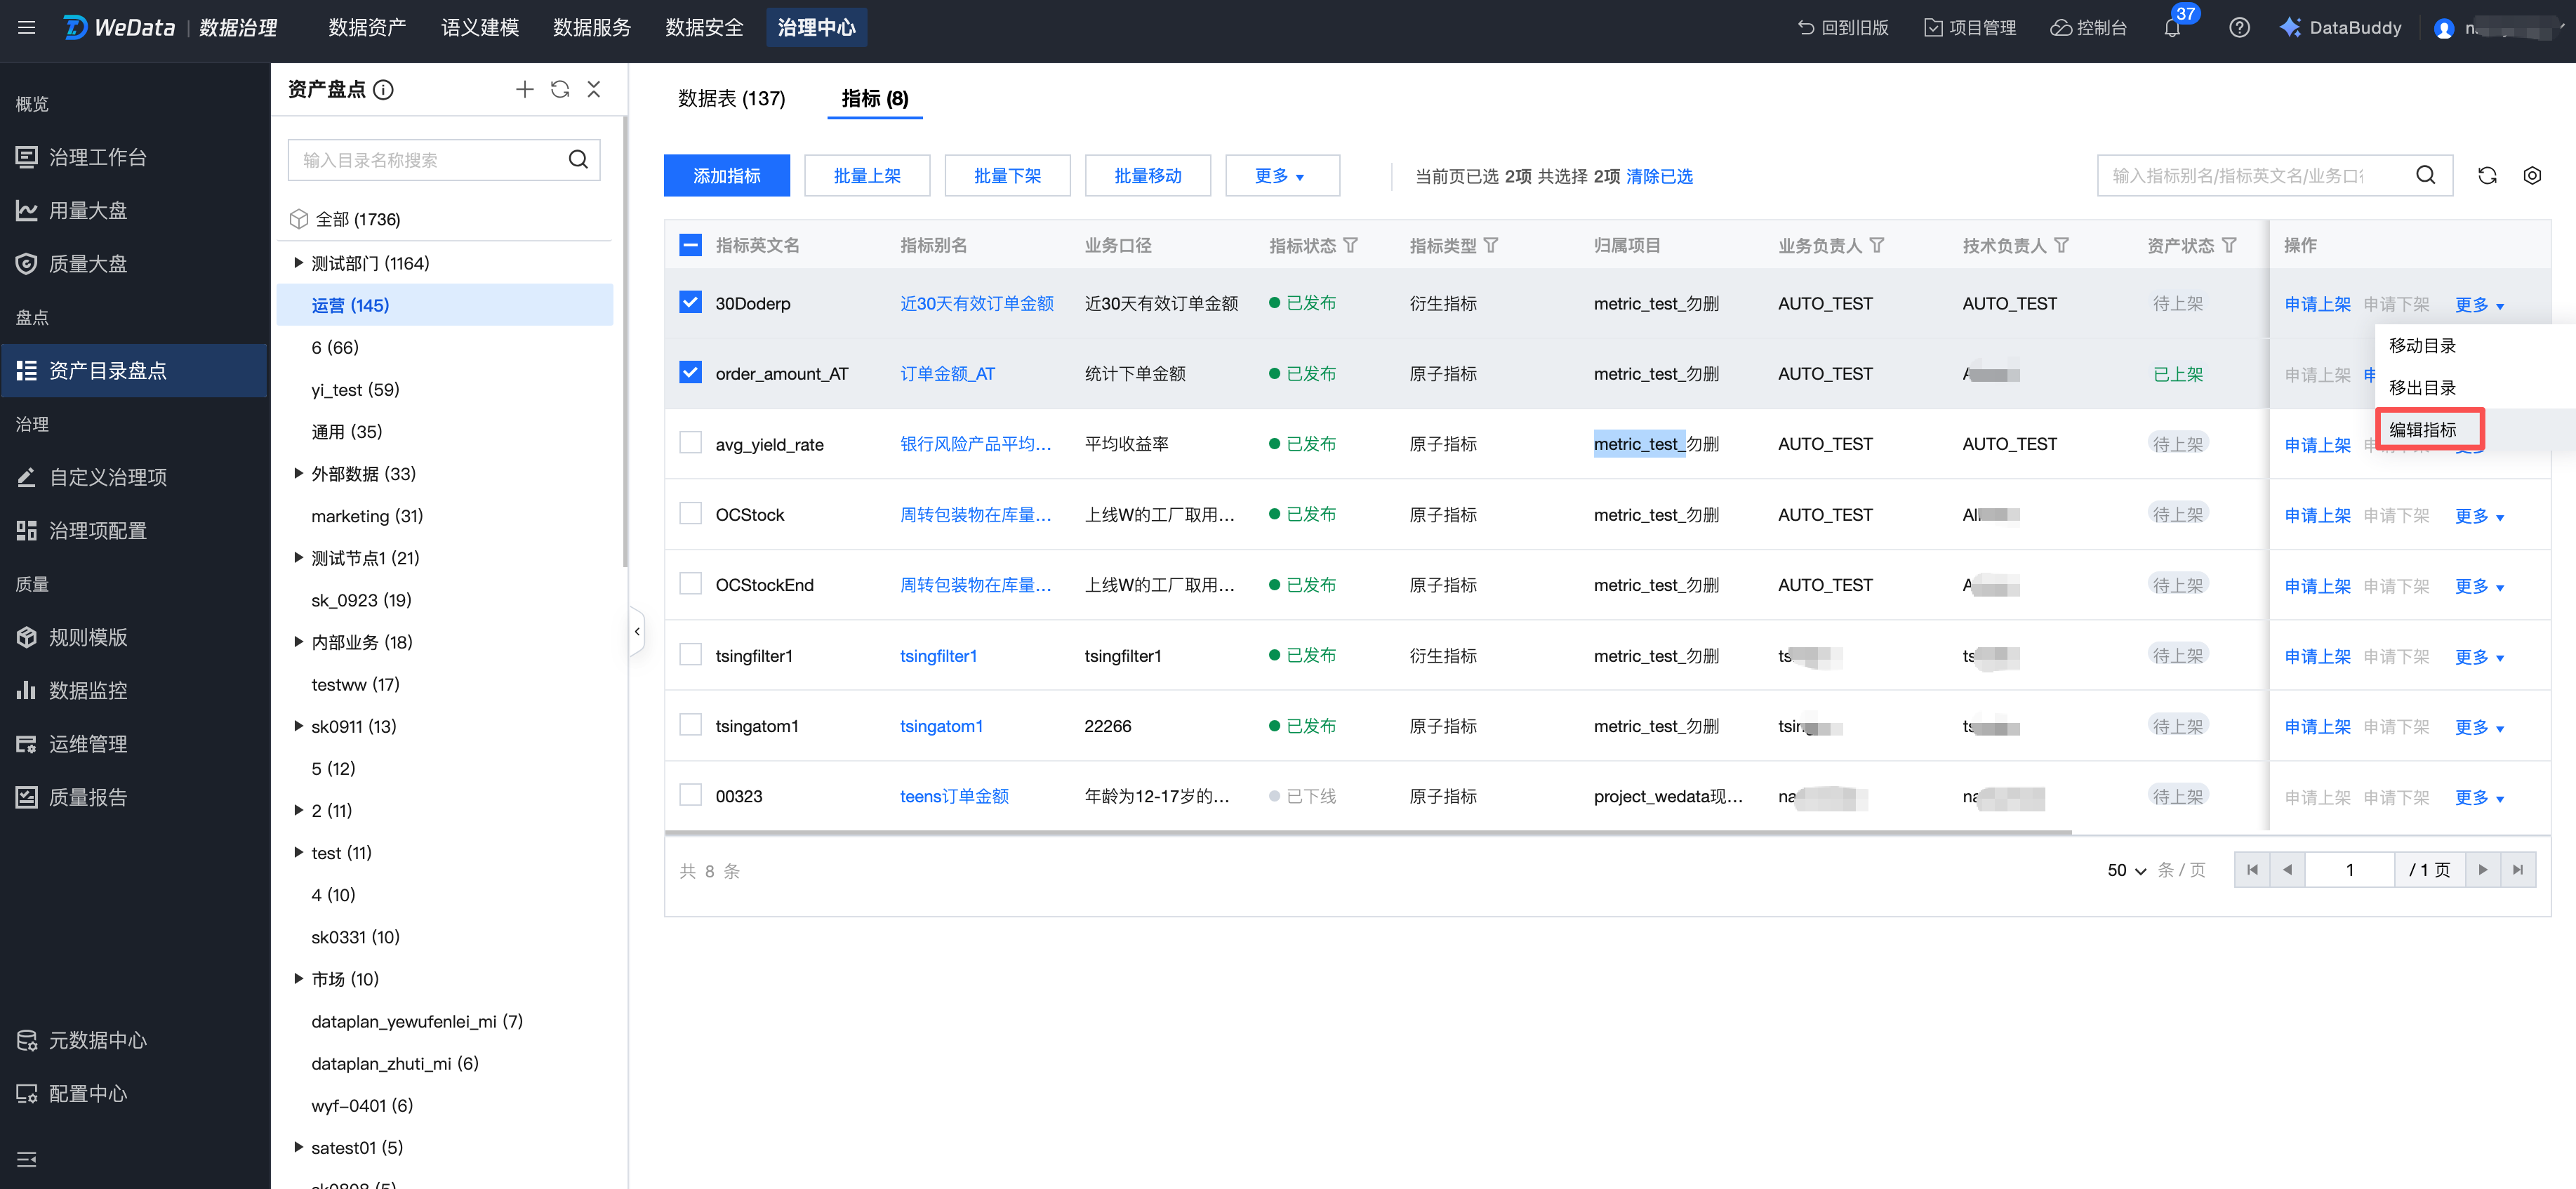Check the avg_yield_rate row checkbox
The width and height of the screenshot is (2576, 1189).
[x=690, y=443]
